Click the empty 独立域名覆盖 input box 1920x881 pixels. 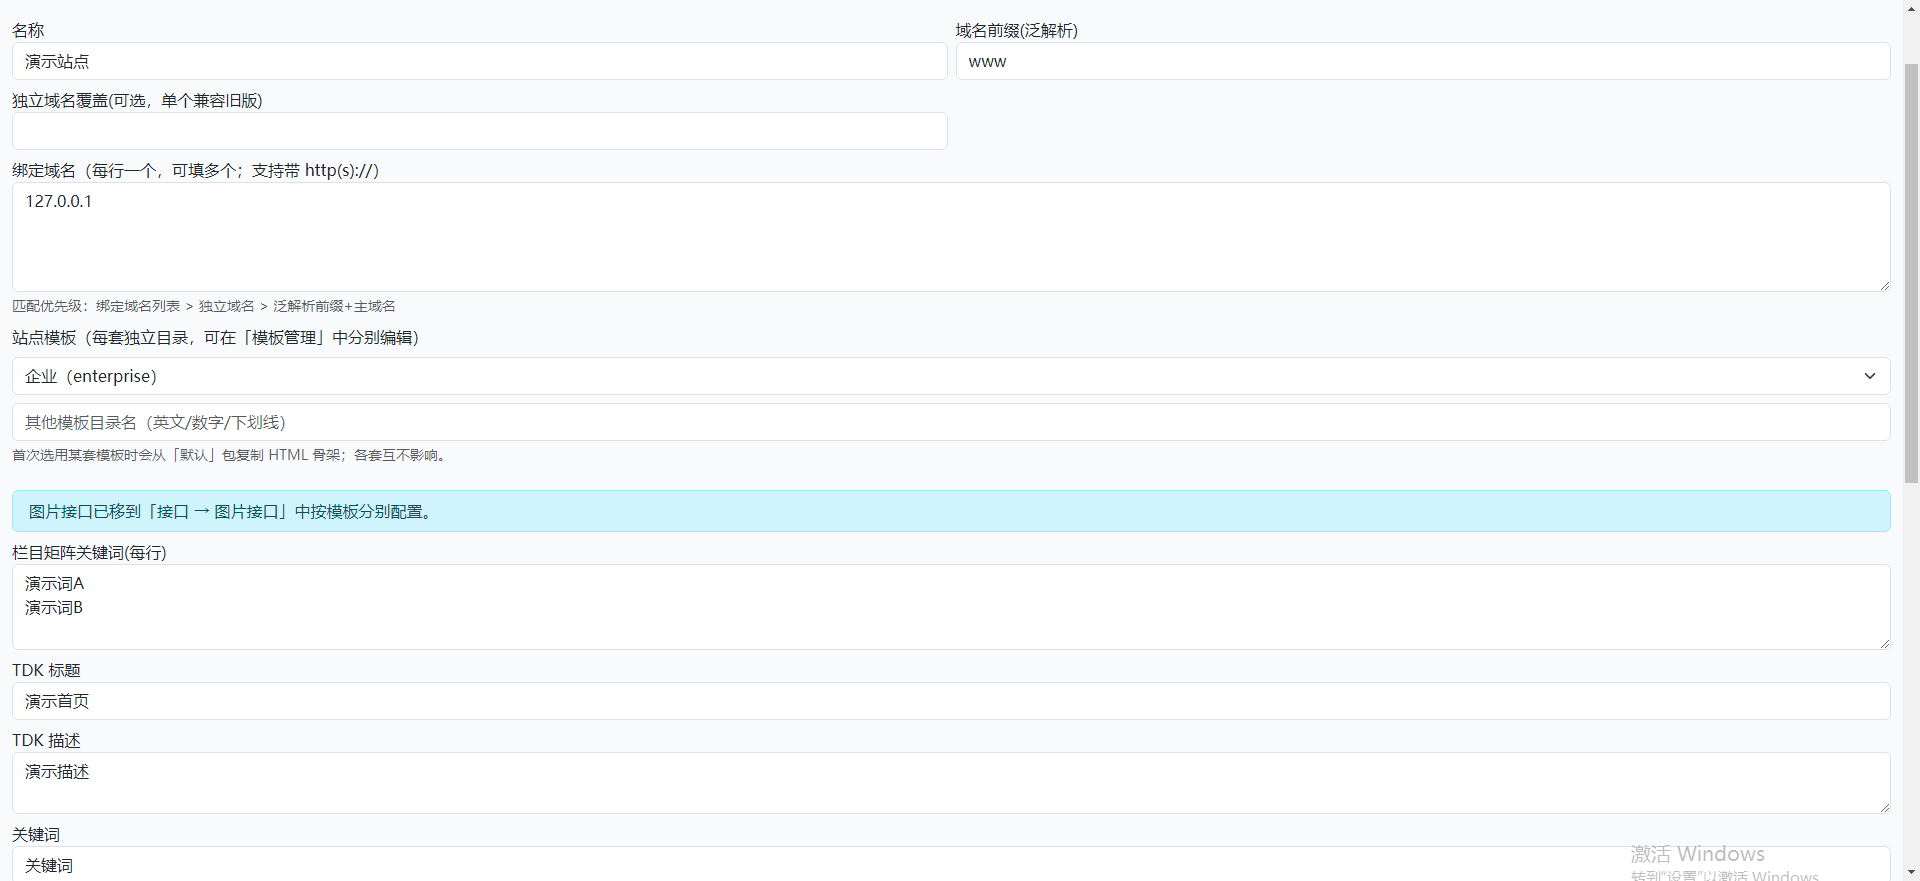point(479,131)
